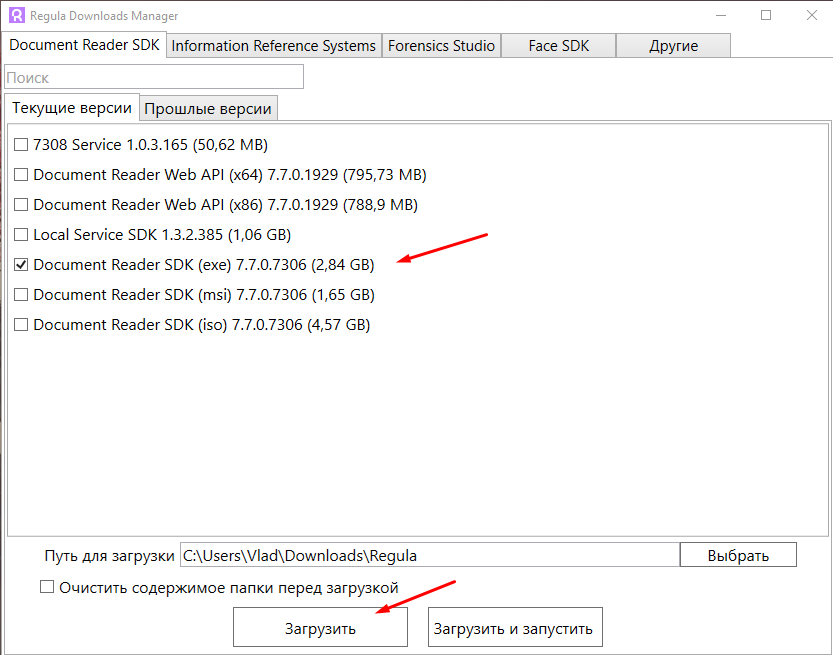
Task: Click the download path input field
Action: click(430, 555)
